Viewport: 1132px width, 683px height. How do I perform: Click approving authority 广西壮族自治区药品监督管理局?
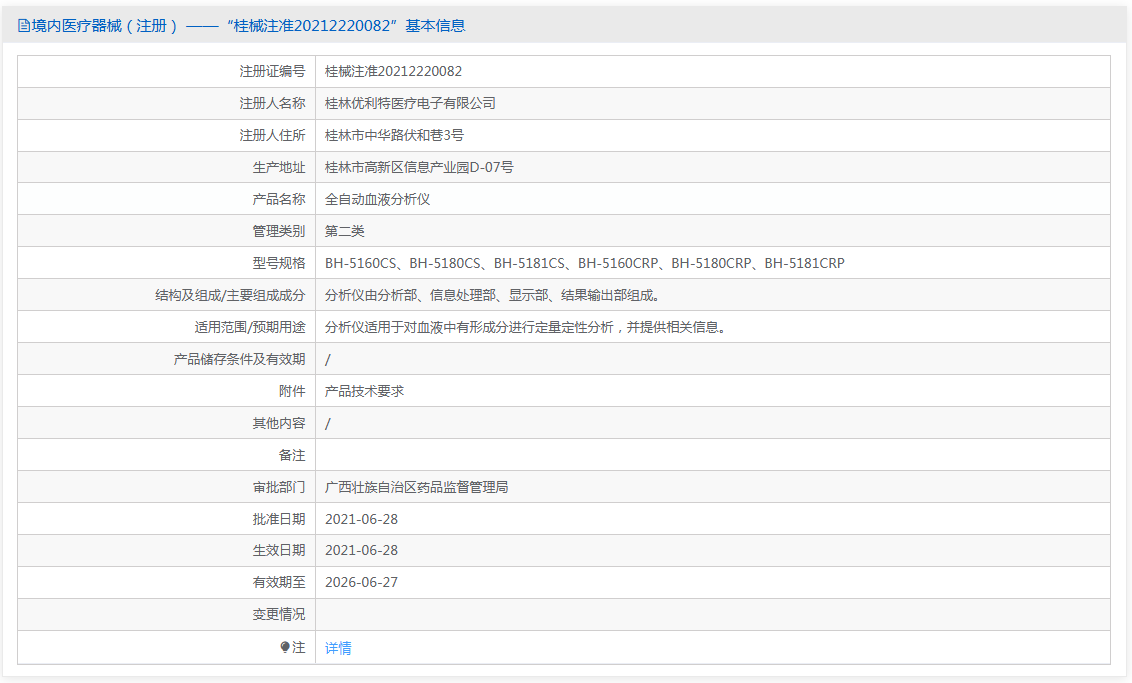pyautogui.click(x=417, y=487)
